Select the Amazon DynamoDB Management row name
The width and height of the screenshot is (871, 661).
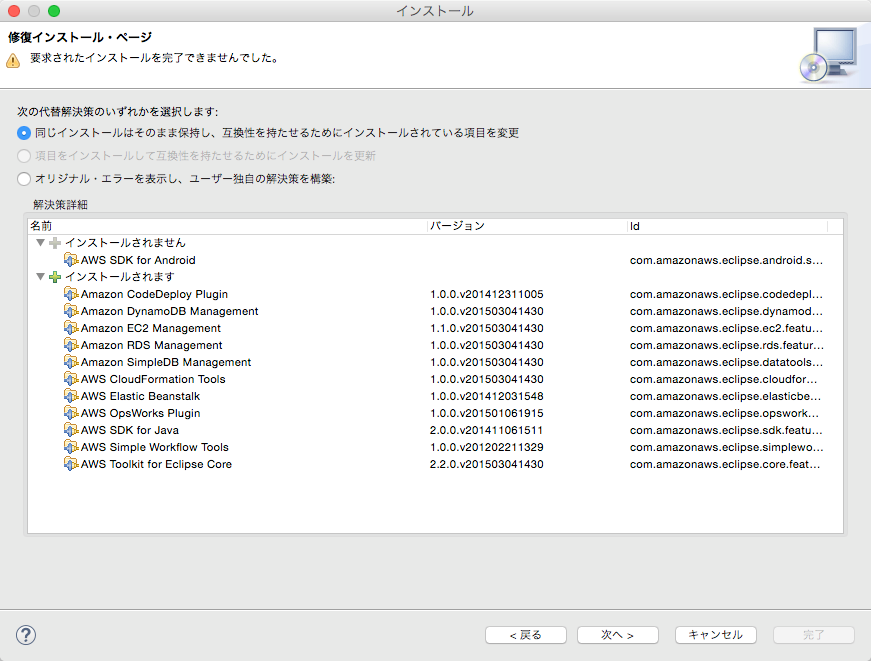(169, 311)
